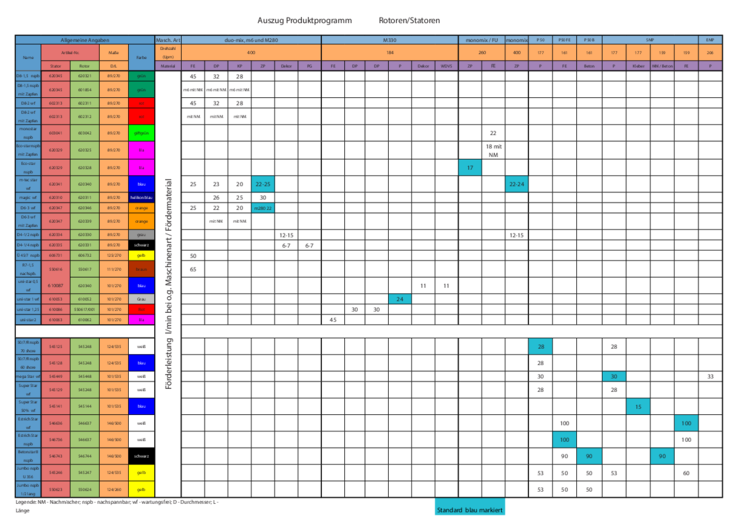This screenshot has height=519, width=730.
Task: Select the cyan '28' value box
Action: (540, 346)
